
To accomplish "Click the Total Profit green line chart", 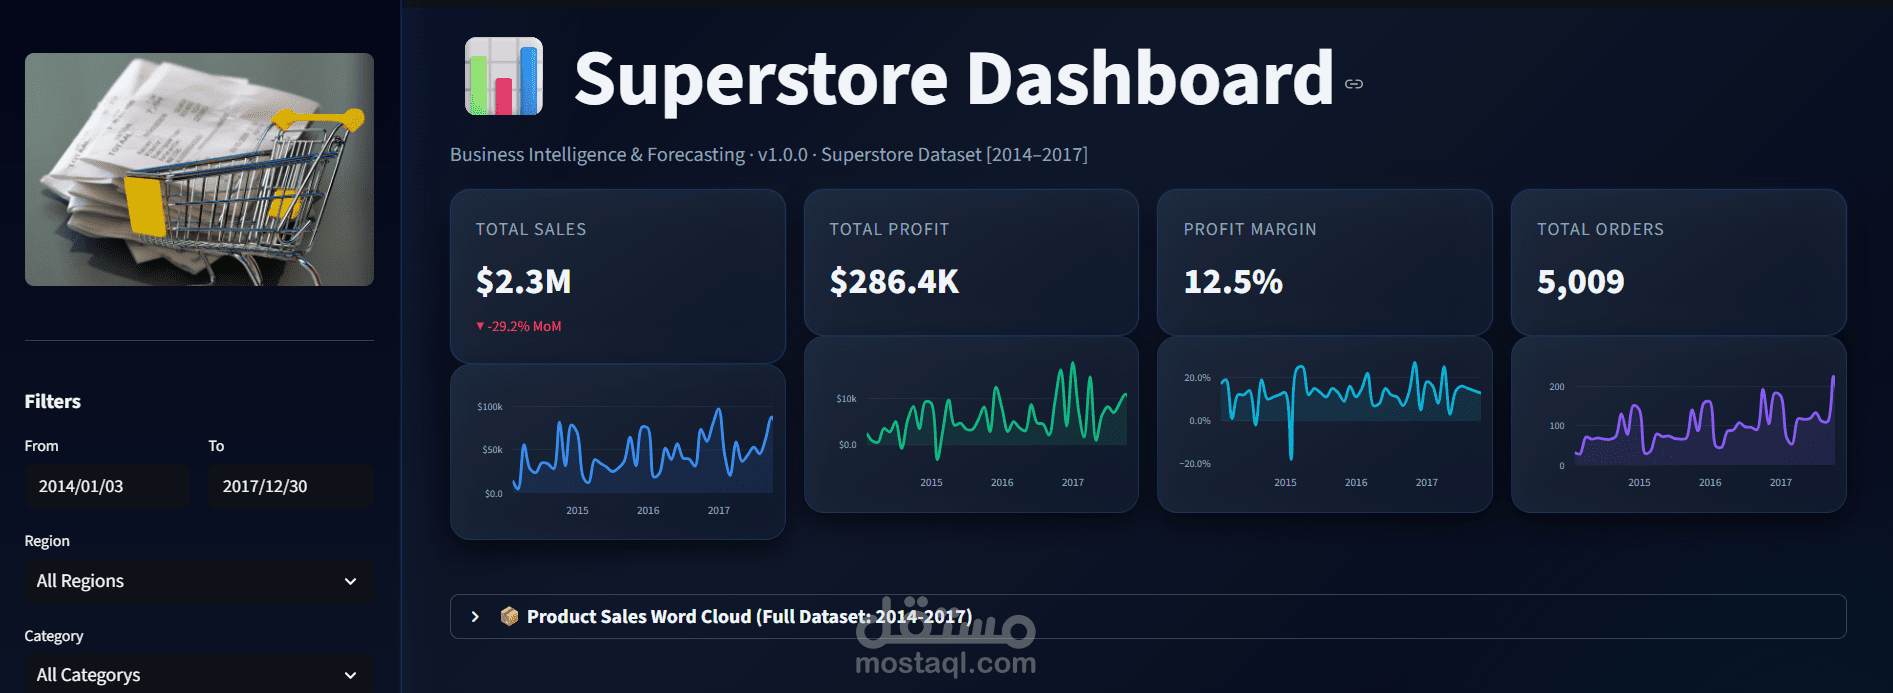I will point(971,424).
